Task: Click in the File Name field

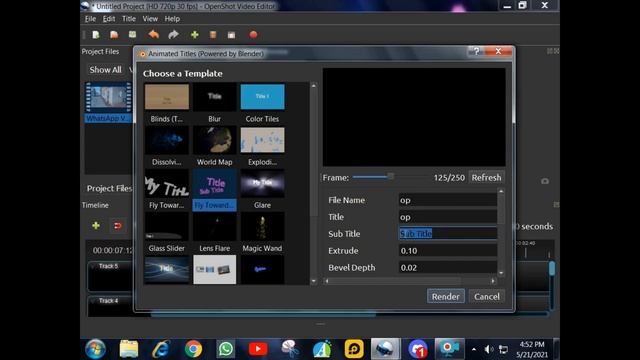Action: 448,200
